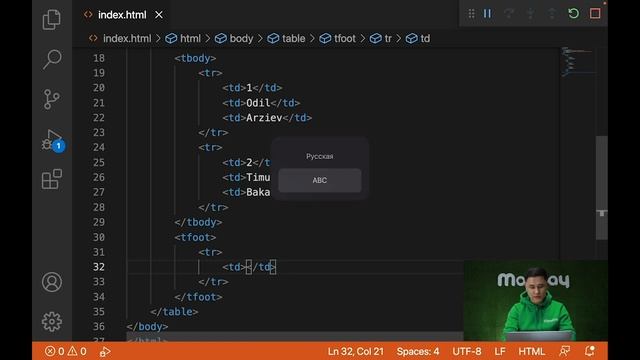Viewport: 640px width, 360px height.
Task: Select the index.html editor tab
Action: coord(122,15)
